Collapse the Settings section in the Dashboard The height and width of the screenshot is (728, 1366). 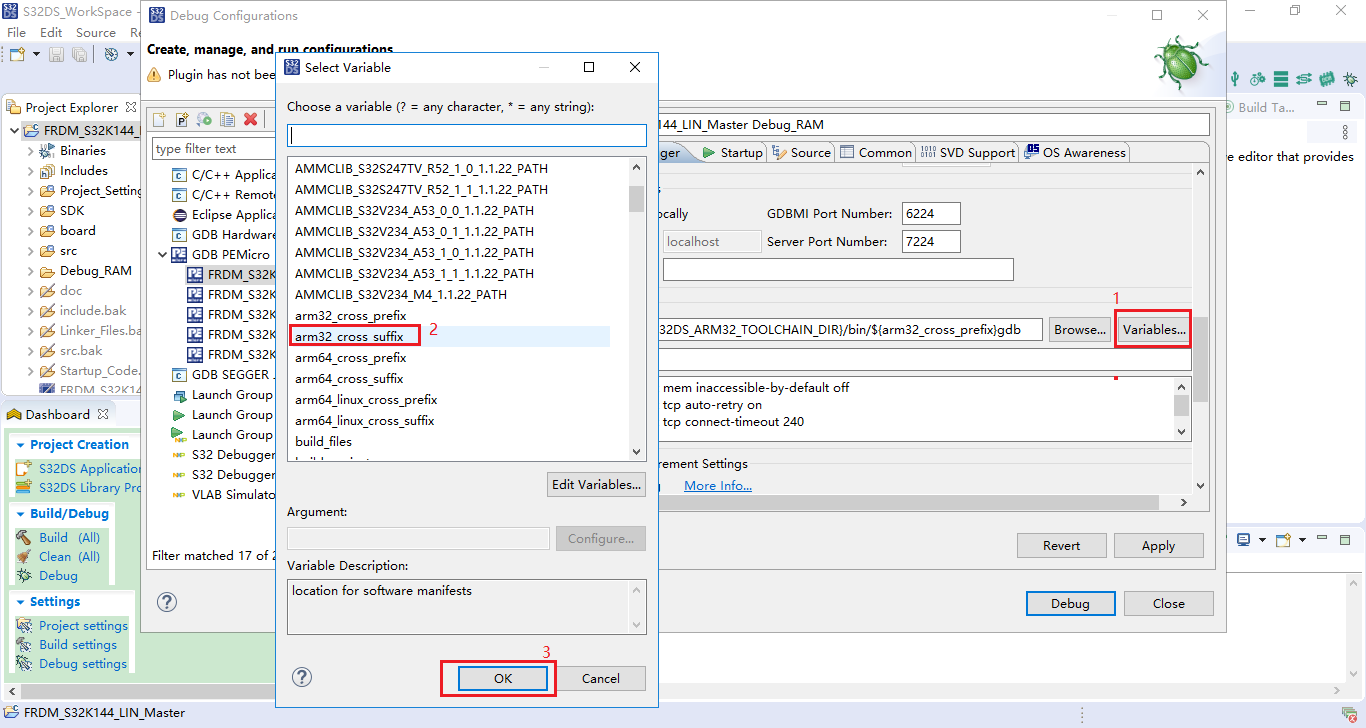[22, 601]
